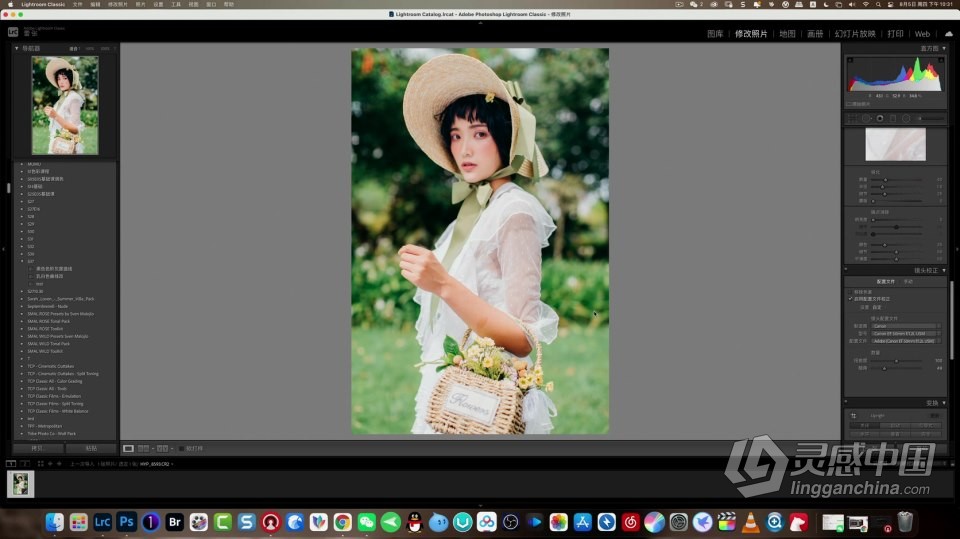Collapse the 变换 panel header triangle

pyautogui.click(x=944, y=403)
